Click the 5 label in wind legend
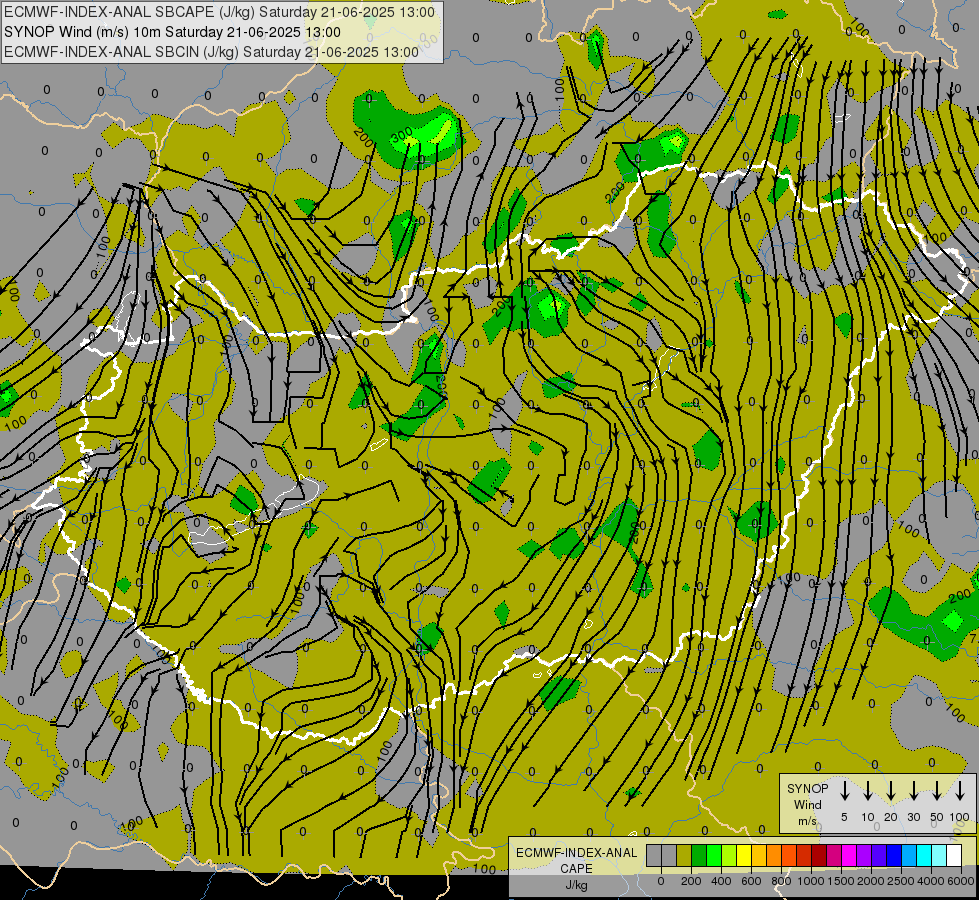Viewport: 979px width, 900px height. coord(844,817)
